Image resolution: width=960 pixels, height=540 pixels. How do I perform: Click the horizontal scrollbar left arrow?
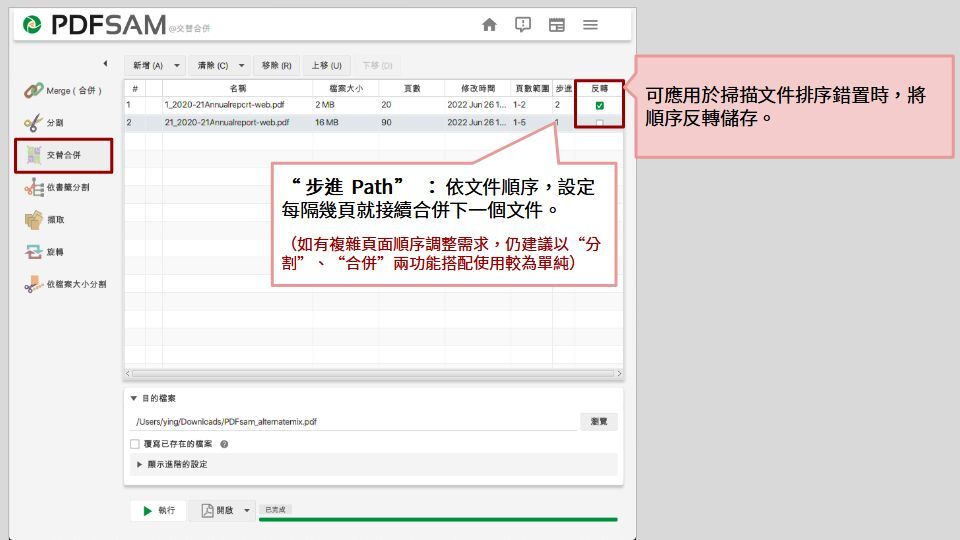pos(128,373)
